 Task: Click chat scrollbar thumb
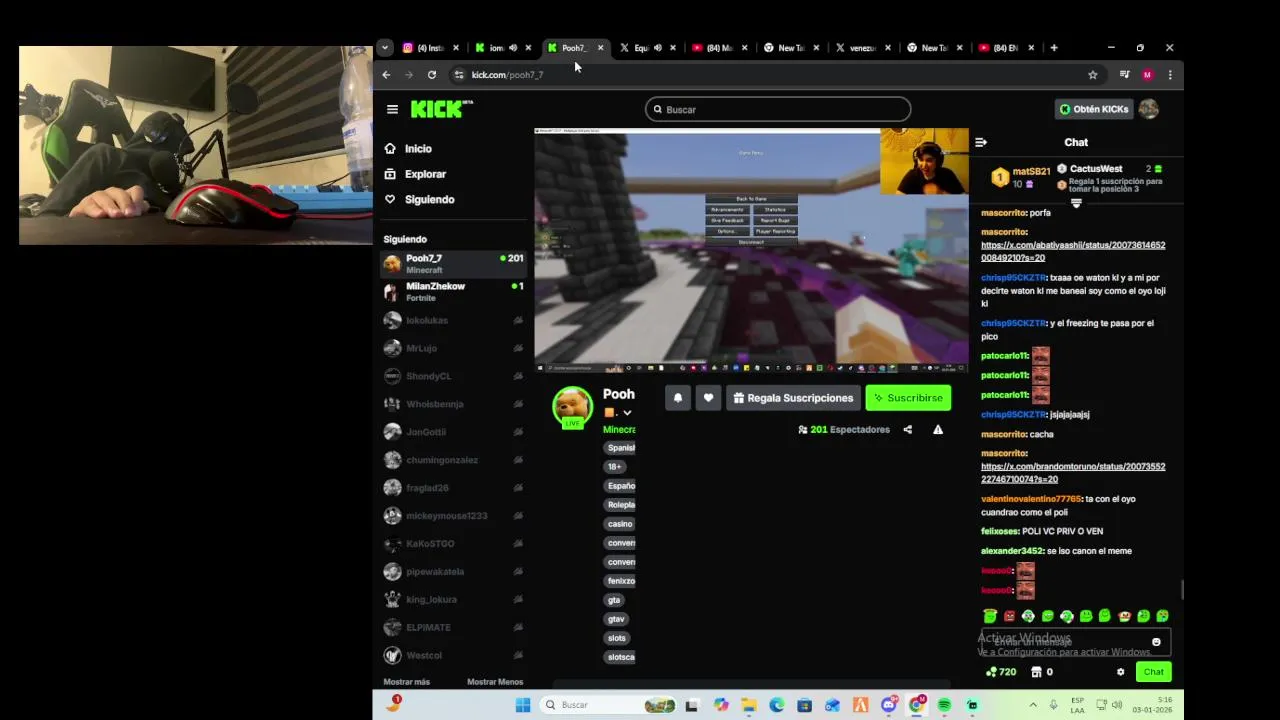[1181, 590]
